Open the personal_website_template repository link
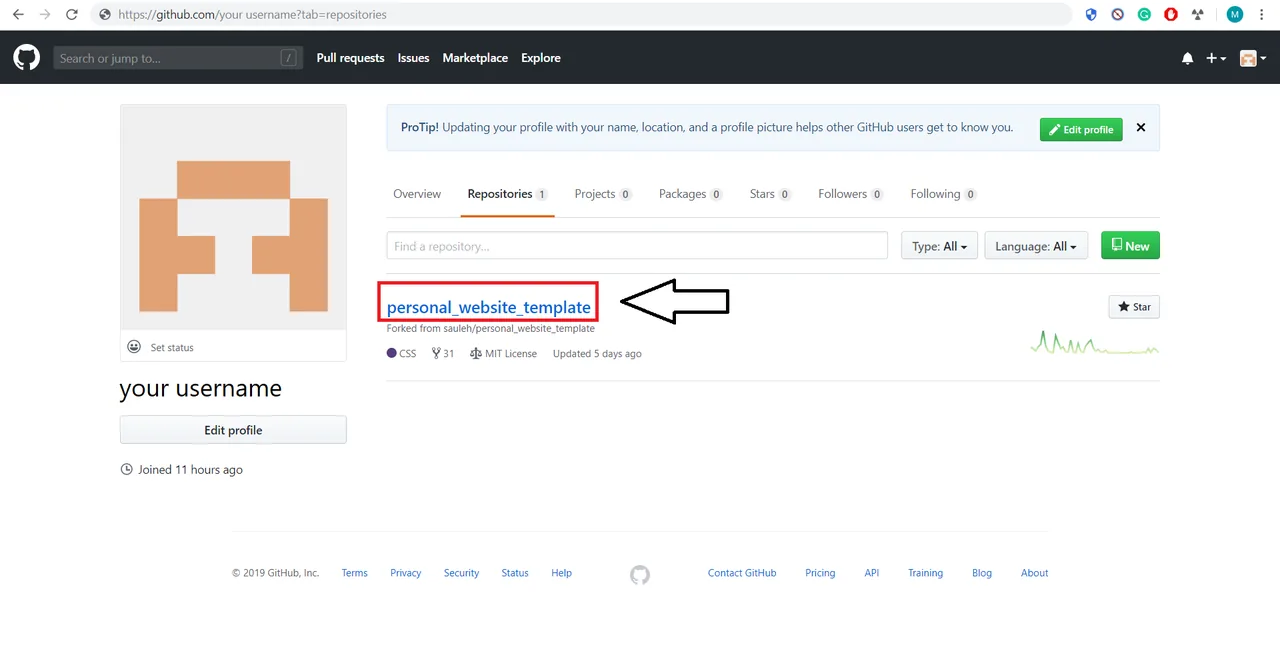This screenshot has height=657, width=1280. click(488, 307)
